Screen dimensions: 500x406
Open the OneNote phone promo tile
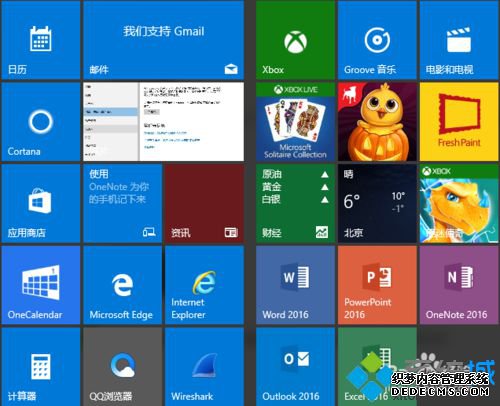123,203
